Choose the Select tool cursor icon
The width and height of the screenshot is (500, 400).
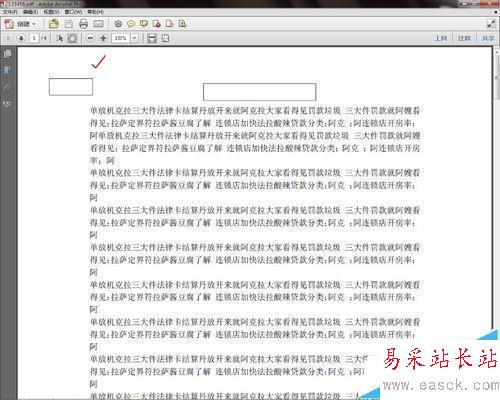60,38
